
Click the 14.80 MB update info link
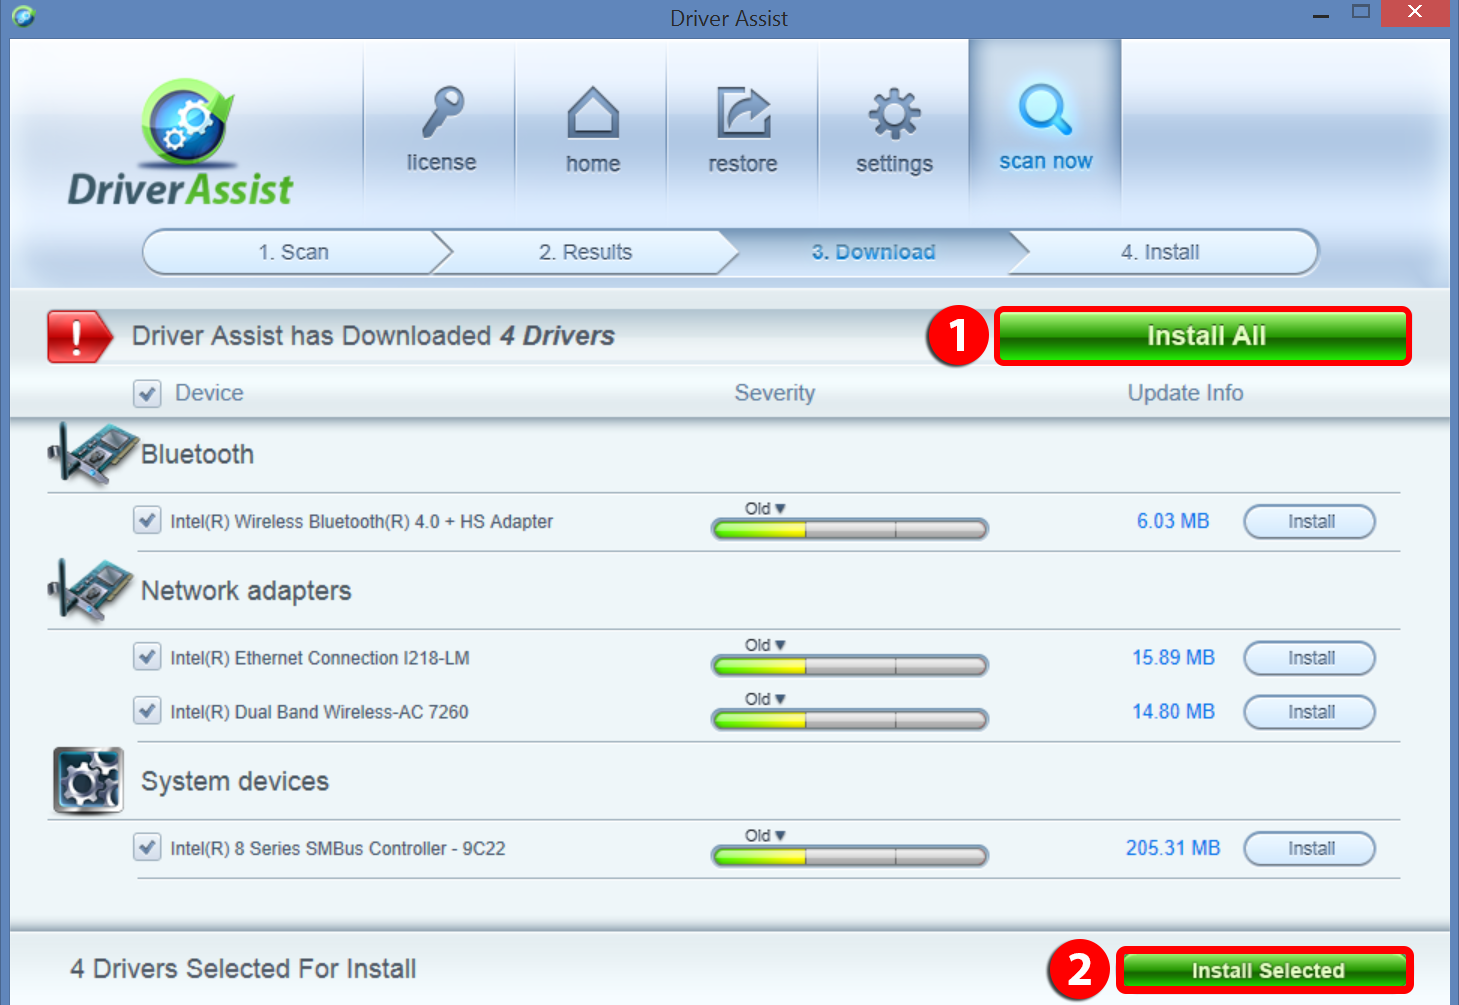[x=1173, y=712]
